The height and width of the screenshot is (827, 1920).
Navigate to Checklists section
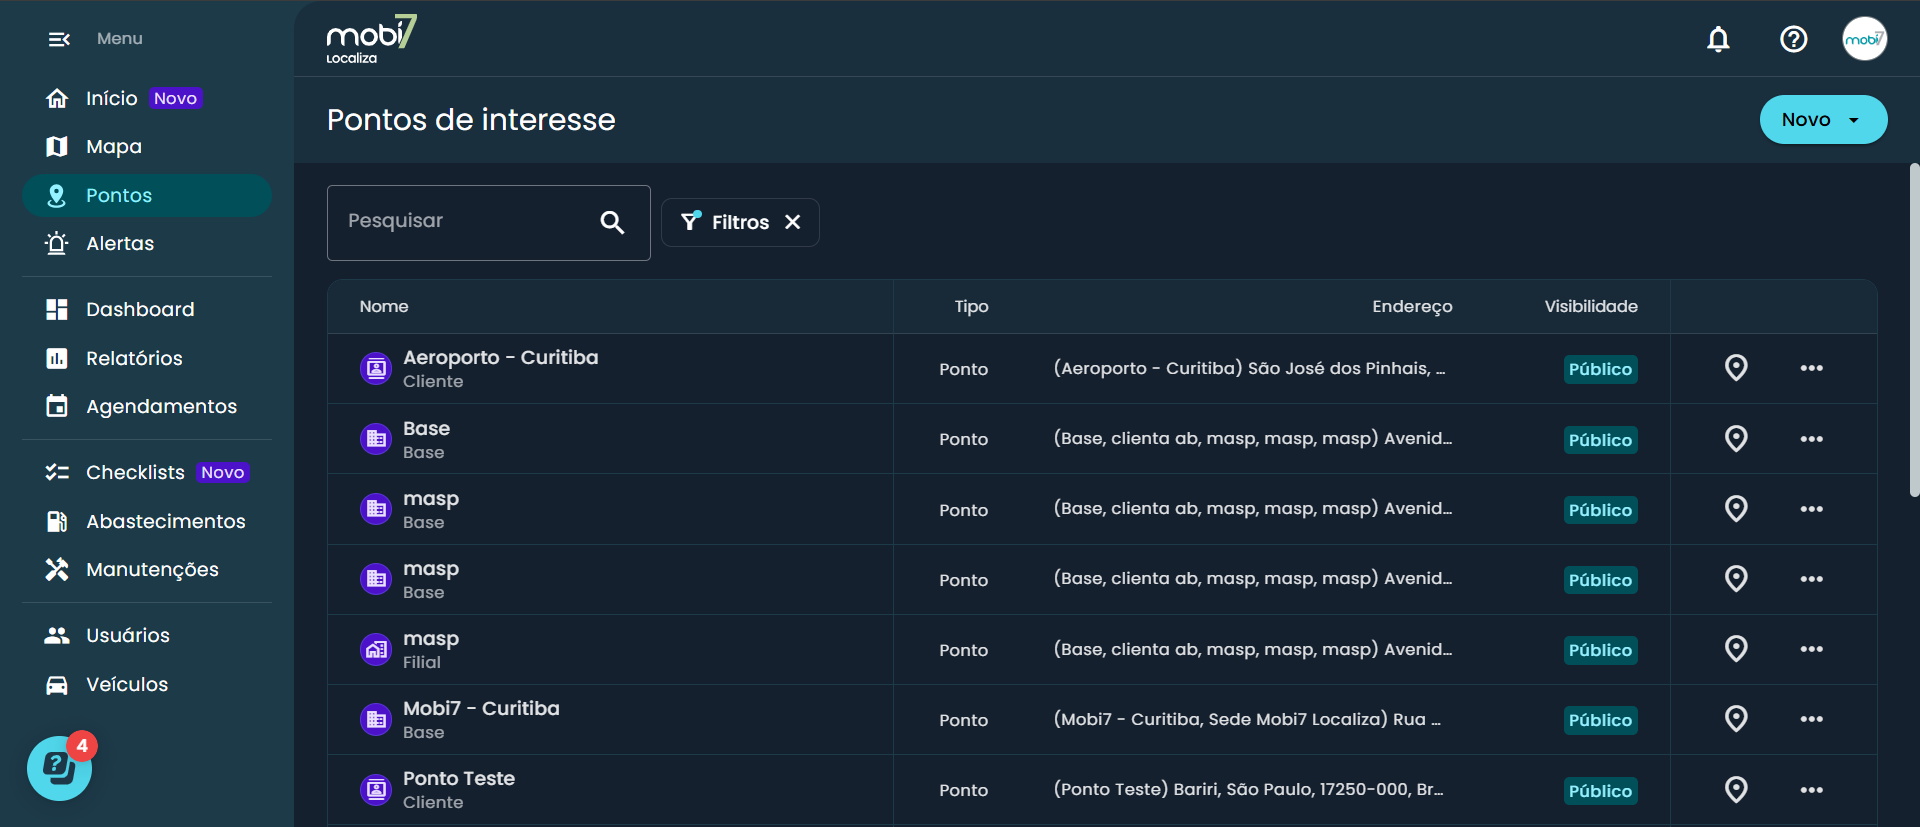pyautogui.click(x=135, y=472)
